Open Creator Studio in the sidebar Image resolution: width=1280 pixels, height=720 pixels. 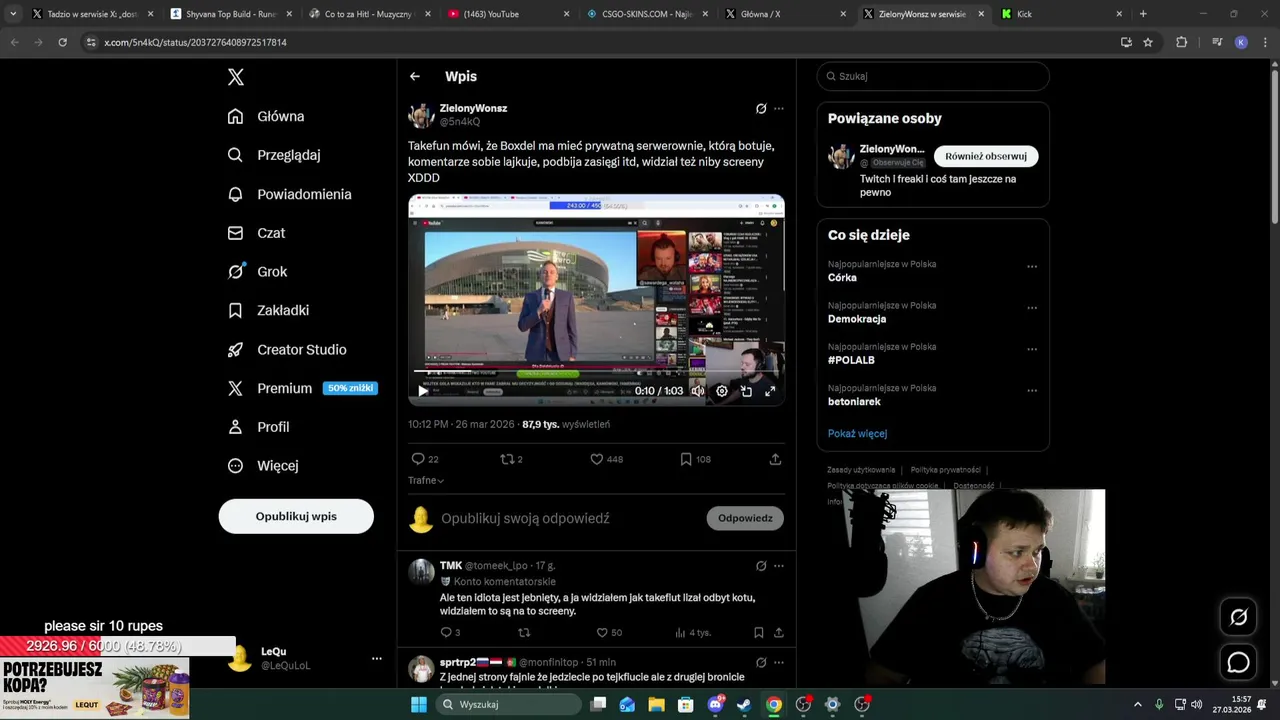(287, 349)
